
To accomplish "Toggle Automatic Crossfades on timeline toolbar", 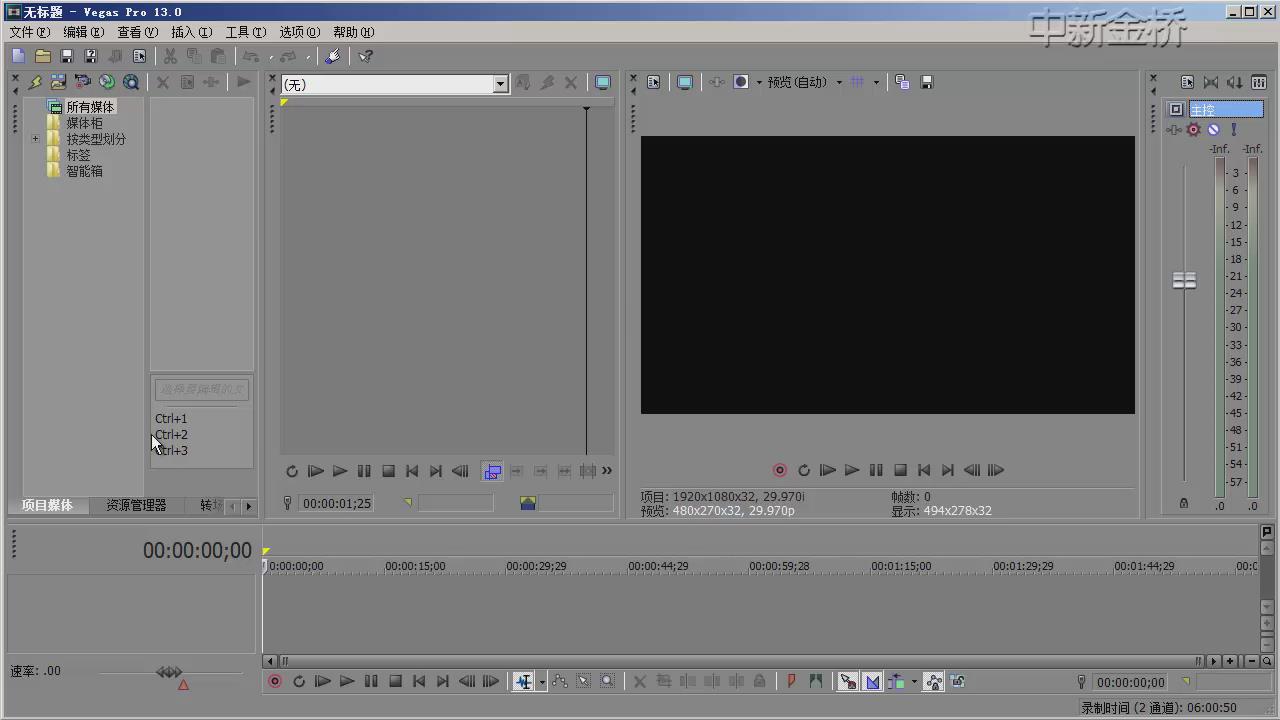I will (872, 682).
